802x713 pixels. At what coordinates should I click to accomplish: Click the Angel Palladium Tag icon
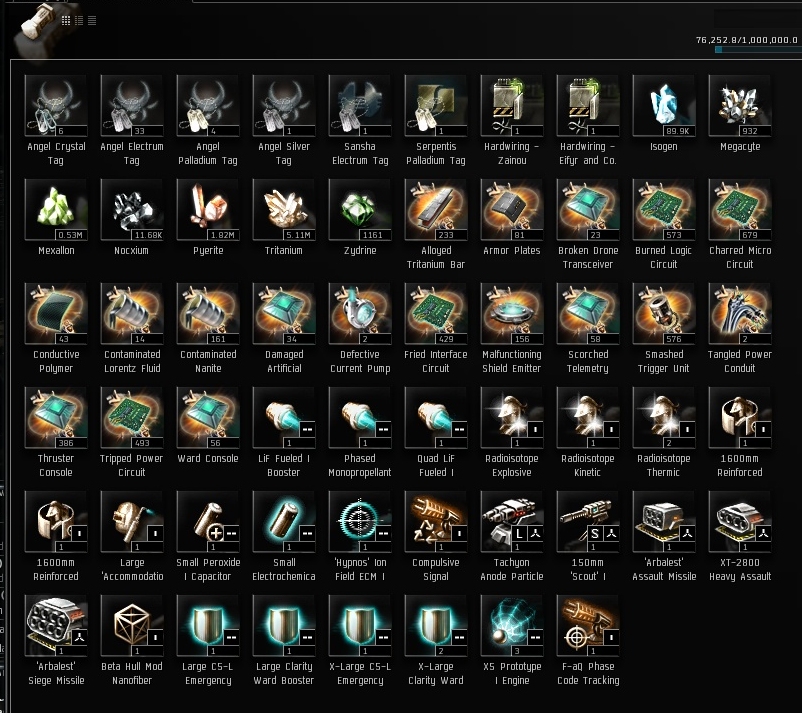point(208,105)
